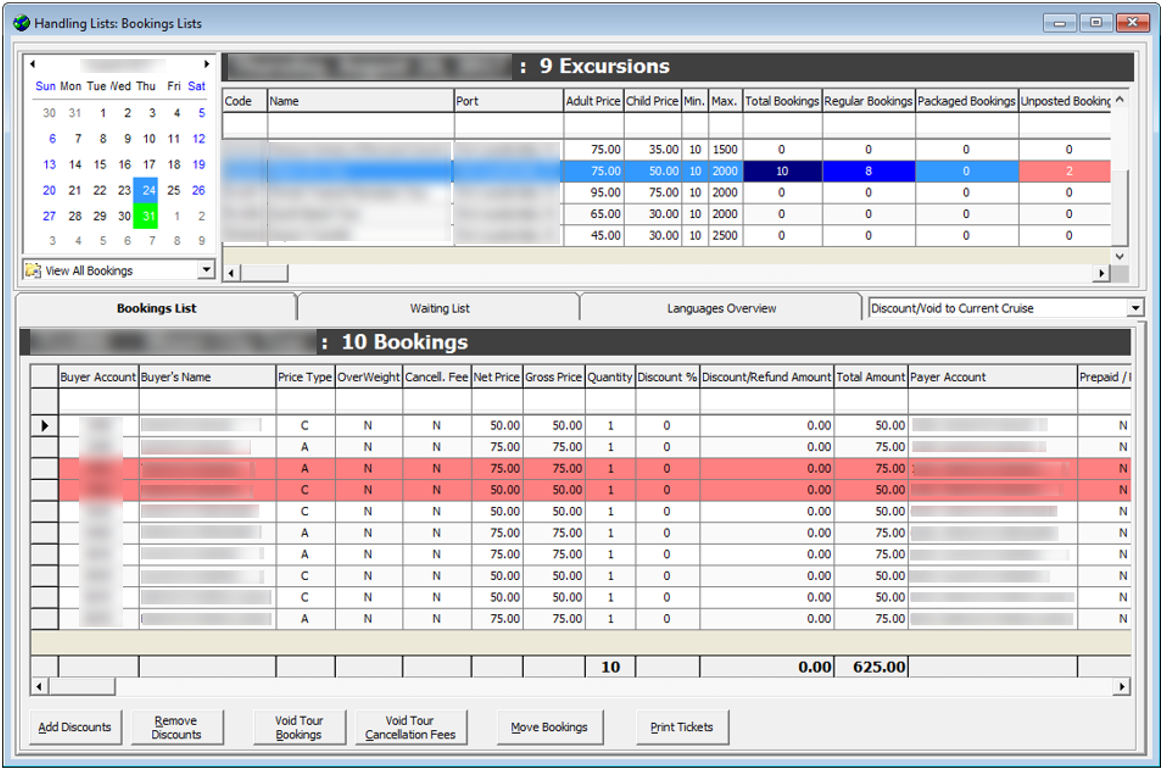1161x770 pixels.
Task: Click the Net Price column header
Action: point(497,377)
